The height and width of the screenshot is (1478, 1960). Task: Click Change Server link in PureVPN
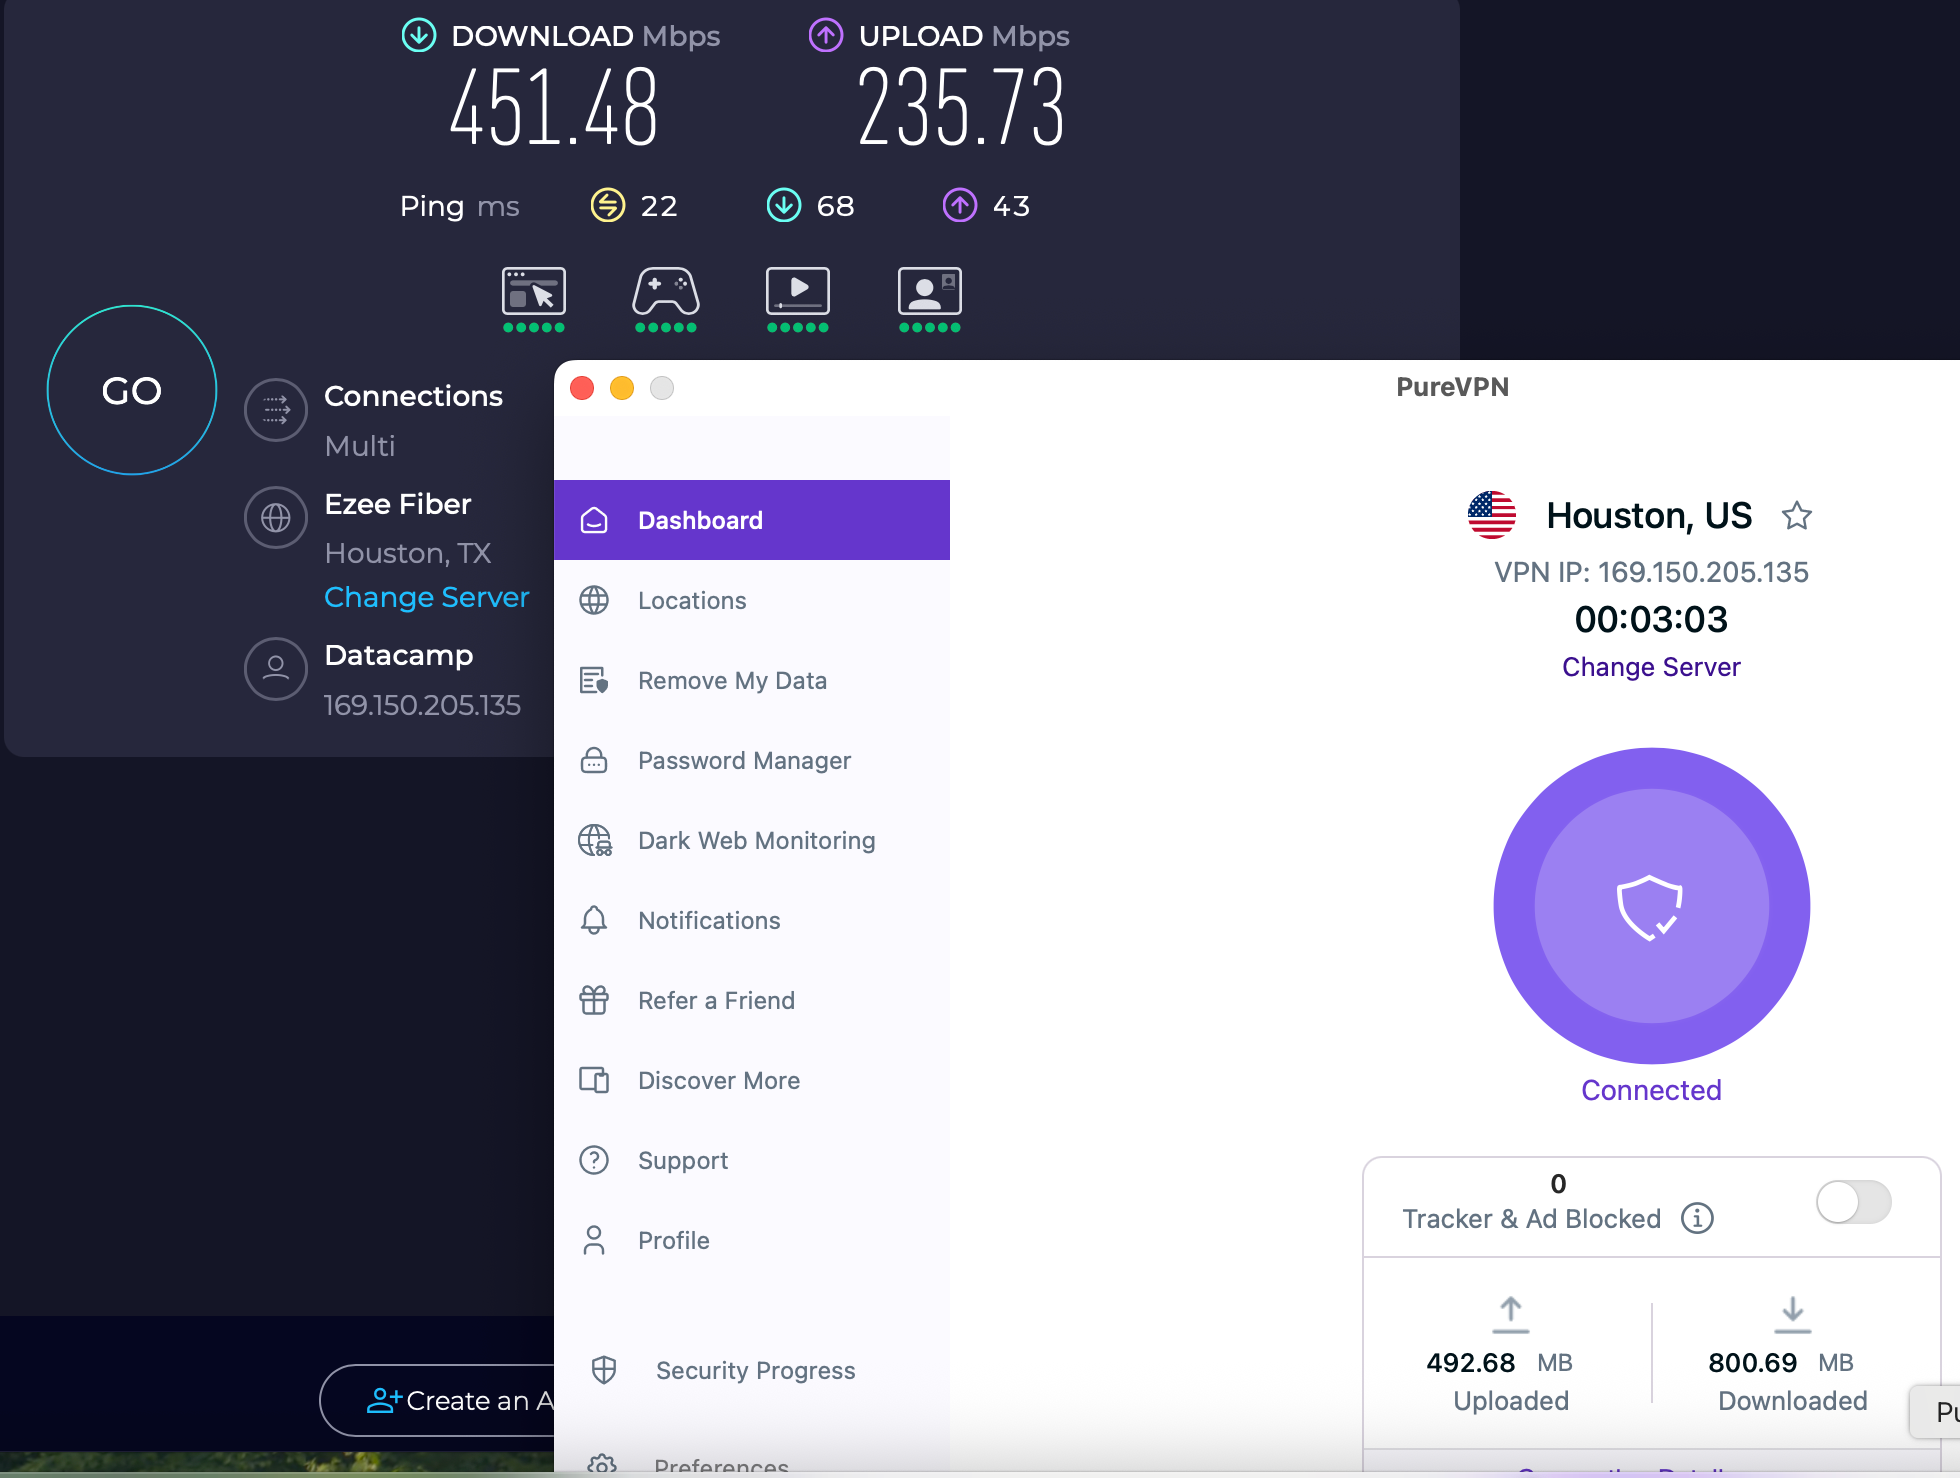1651,667
